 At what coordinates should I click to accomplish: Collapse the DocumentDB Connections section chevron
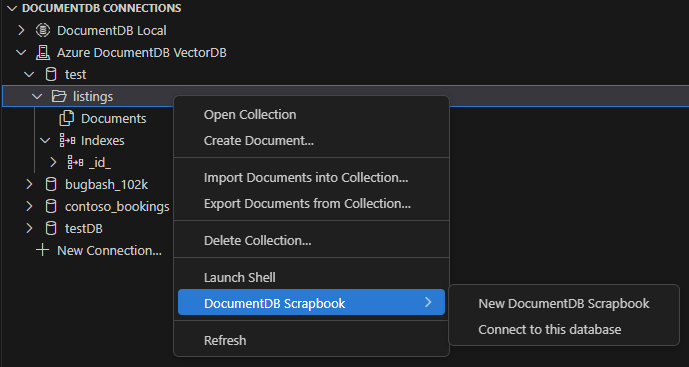coord(12,8)
